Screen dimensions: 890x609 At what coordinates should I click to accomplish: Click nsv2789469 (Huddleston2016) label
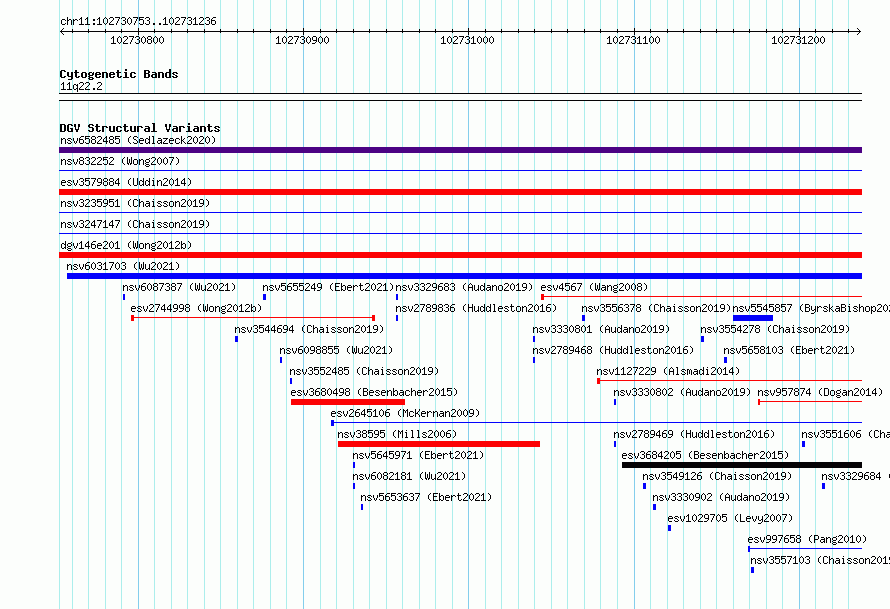(x=694, y=434)
